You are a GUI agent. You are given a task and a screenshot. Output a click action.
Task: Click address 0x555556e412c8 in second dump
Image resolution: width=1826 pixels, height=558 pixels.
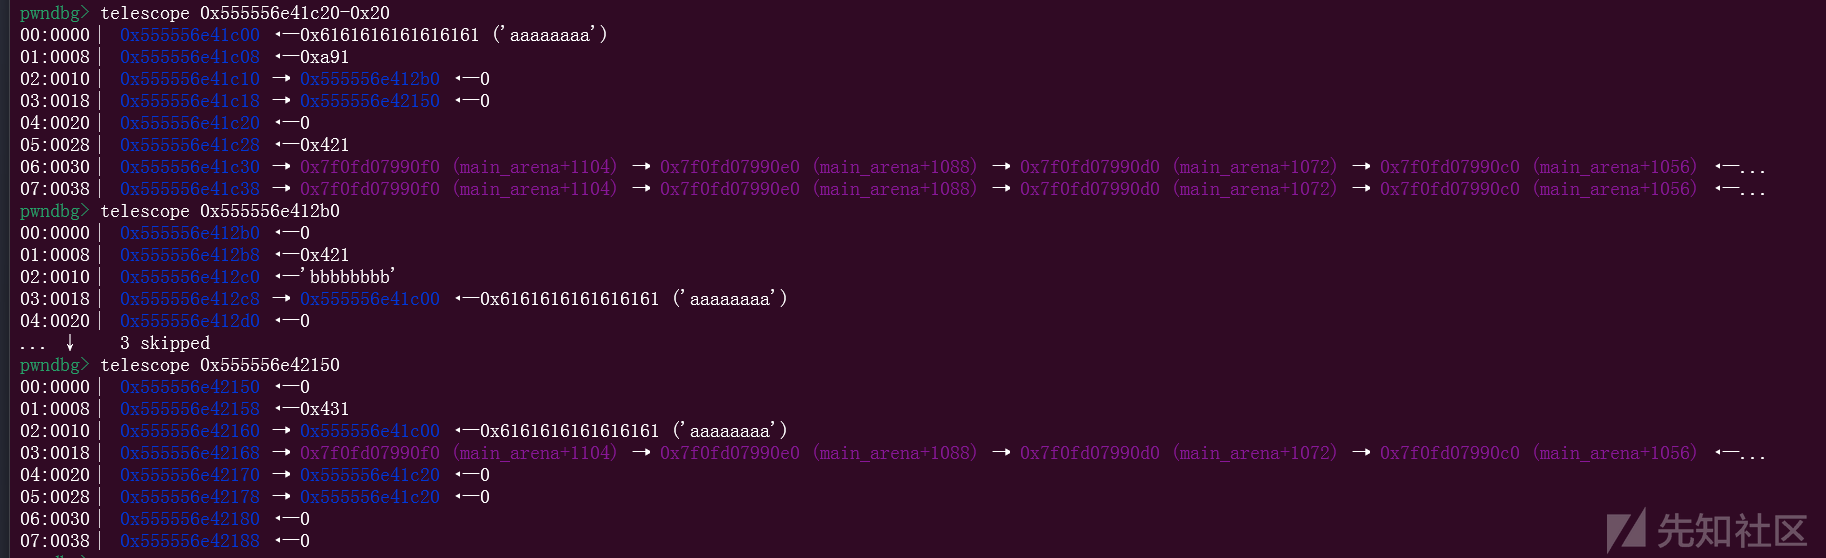pyautogui.click(x=190, y=299)
